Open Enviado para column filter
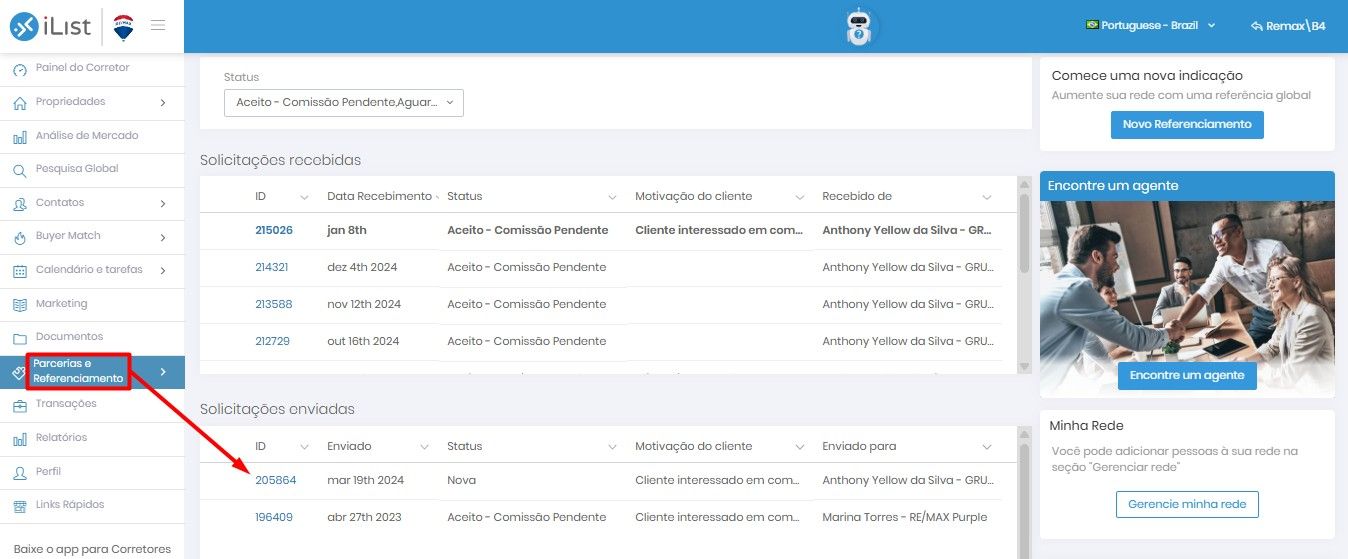The height and width of the screenshot is (559, 1348). pyautogui.click(x=987, y=447)
